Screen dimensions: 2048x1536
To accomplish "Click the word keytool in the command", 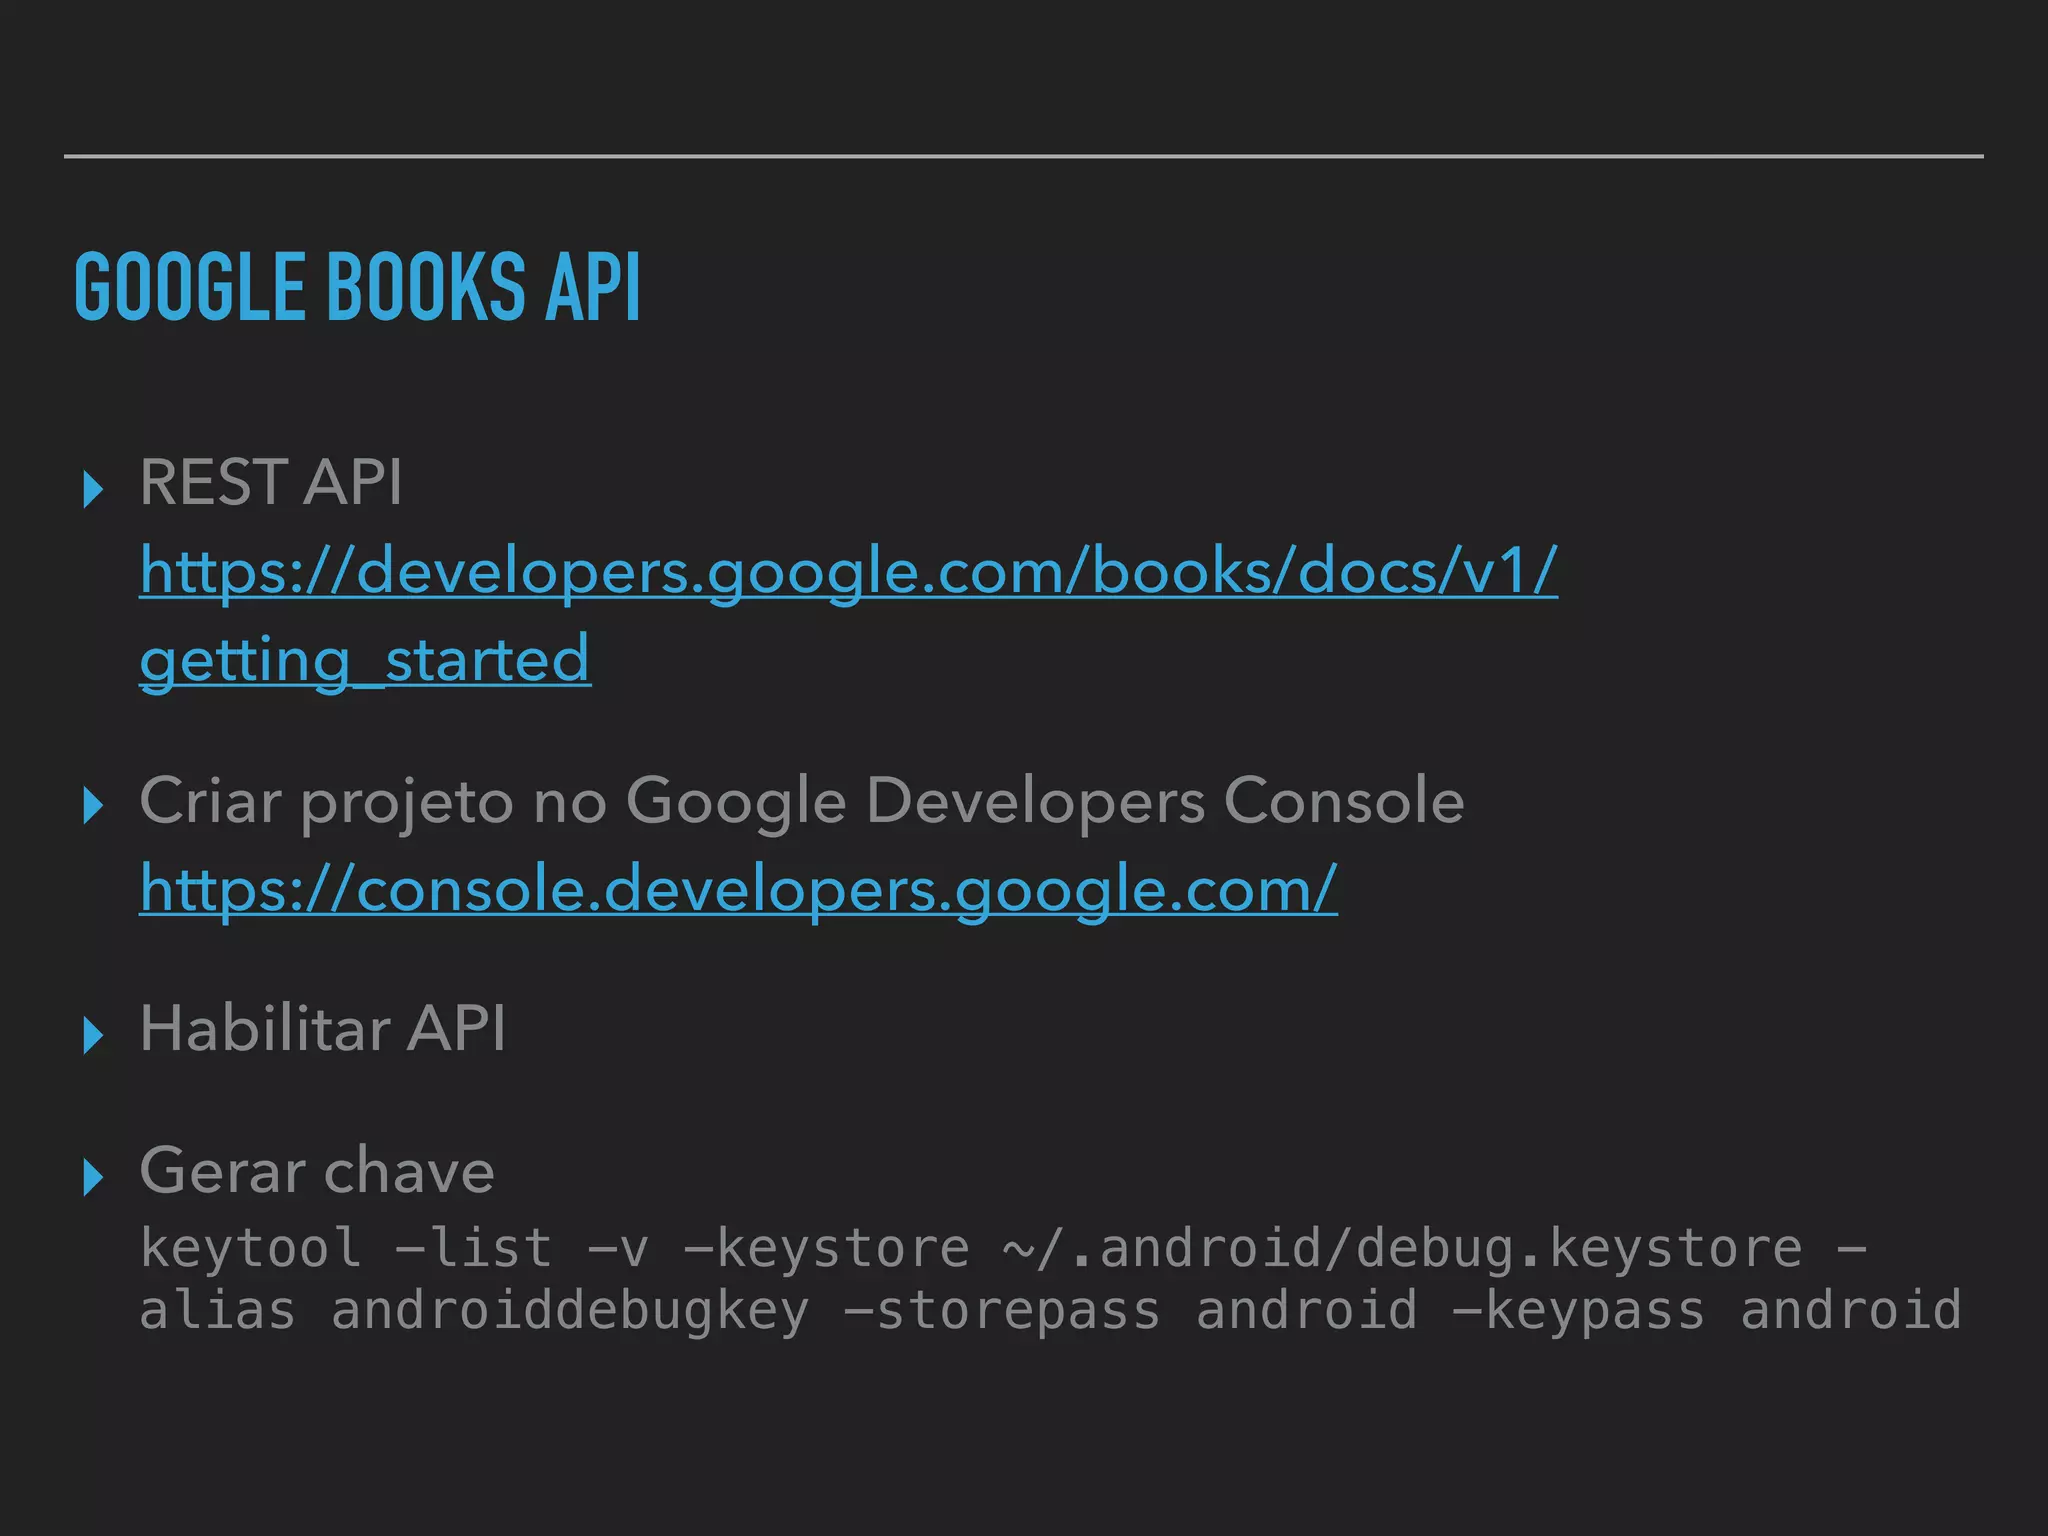I will tap(250, 1248).
